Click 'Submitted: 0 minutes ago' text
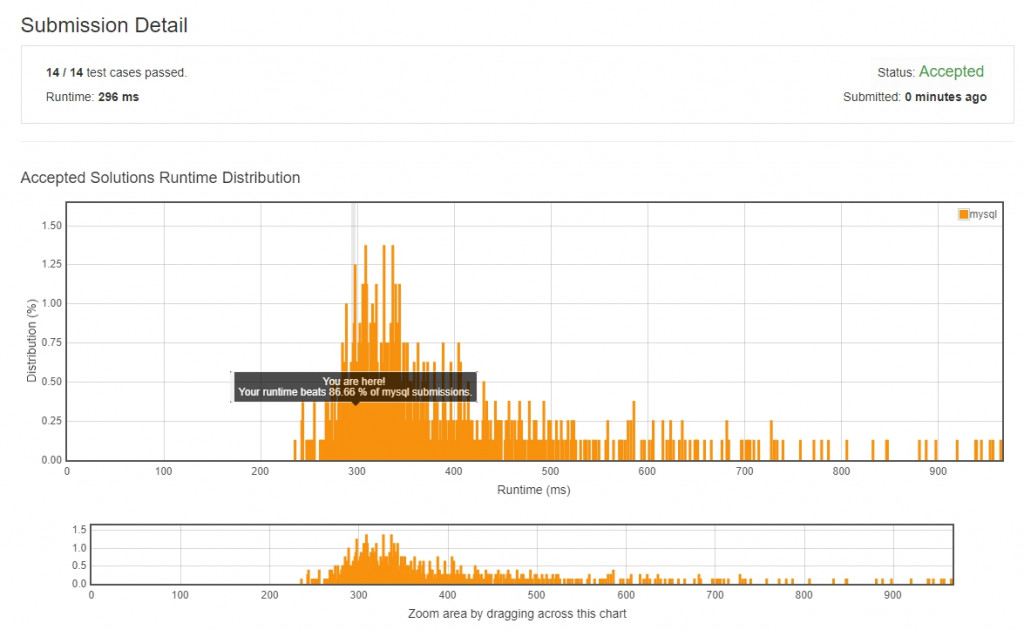 [x=914, y=97]
